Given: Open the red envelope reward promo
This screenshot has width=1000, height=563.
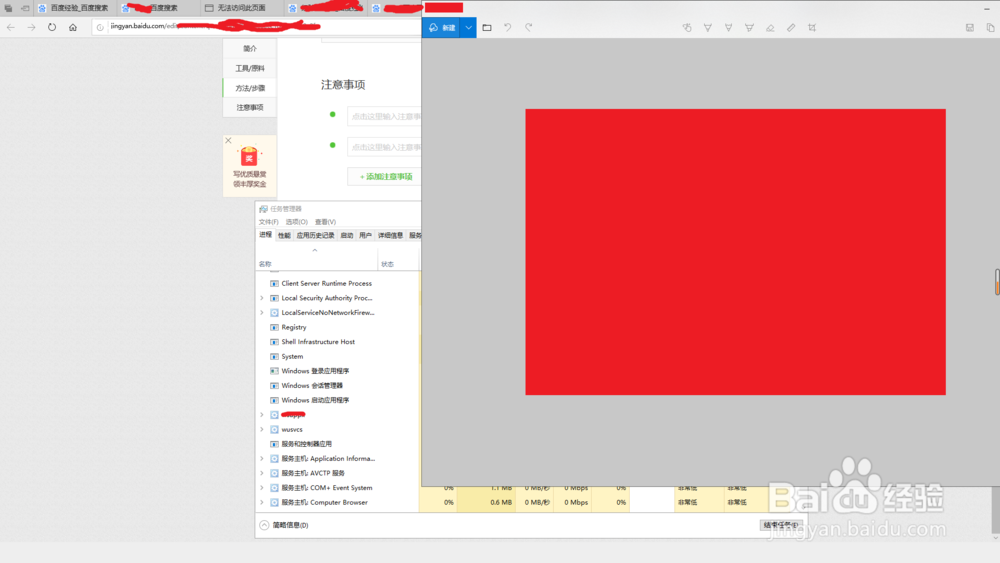Looking at the screenshot, I should (x=249, y=166).
